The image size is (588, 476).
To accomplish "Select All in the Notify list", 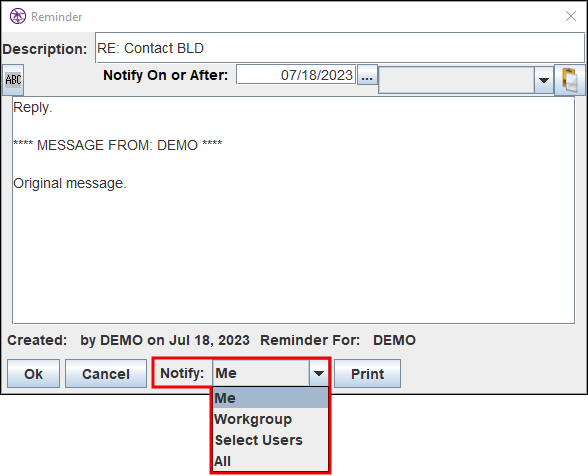I will (x=270, y=461).
